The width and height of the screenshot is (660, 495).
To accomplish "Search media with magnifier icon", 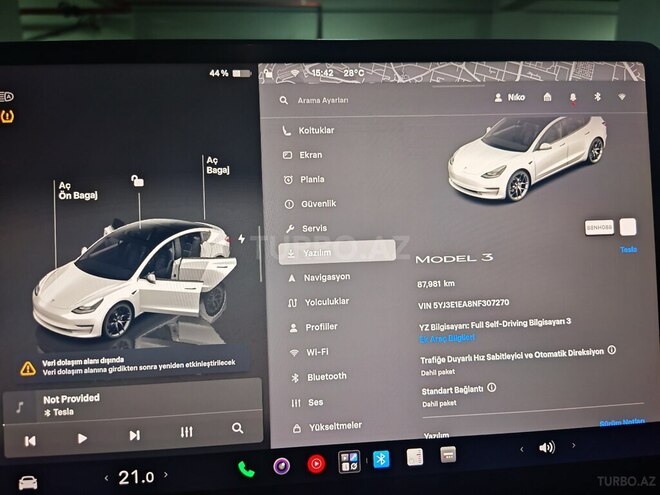I will point(237,428).
